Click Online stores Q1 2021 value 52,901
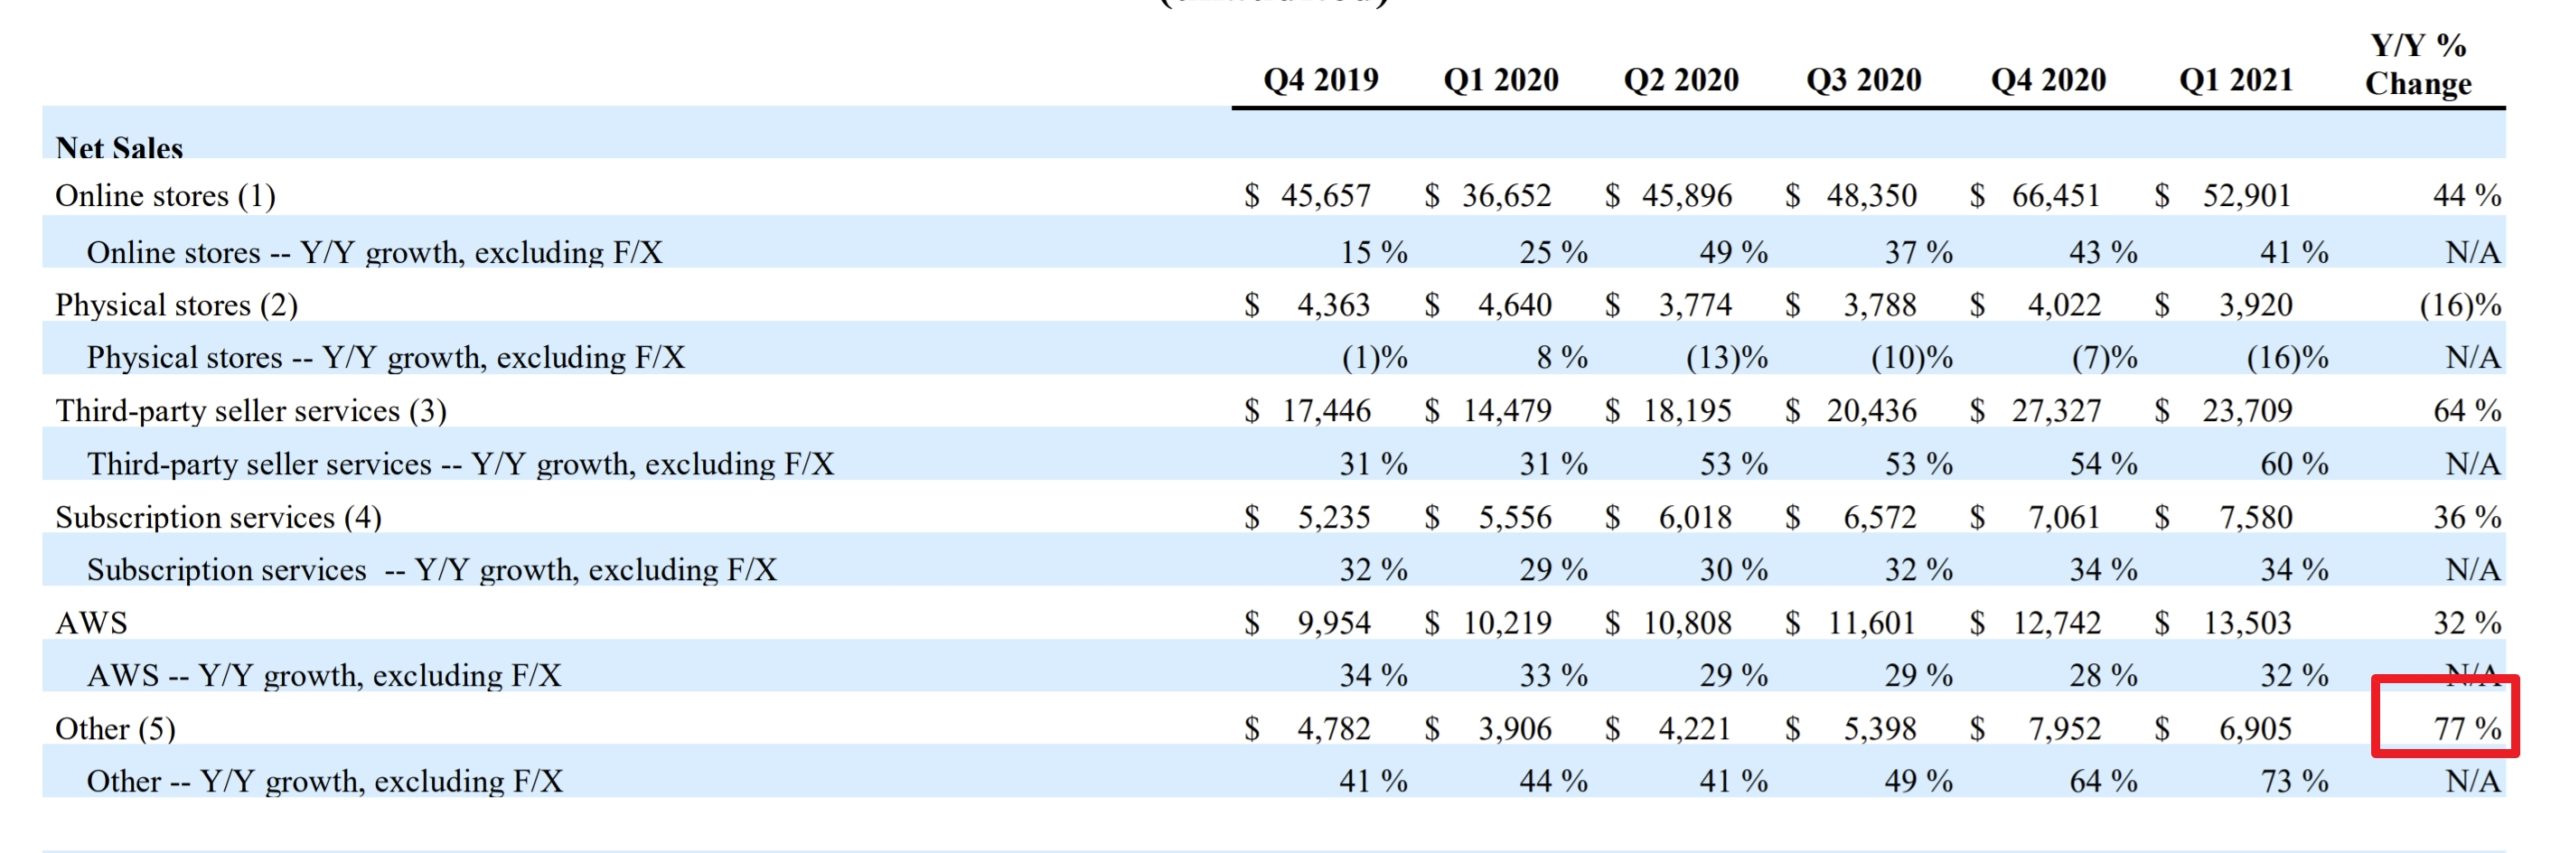The width and height of the screenshot is (2560, 853). [2246, 196]
